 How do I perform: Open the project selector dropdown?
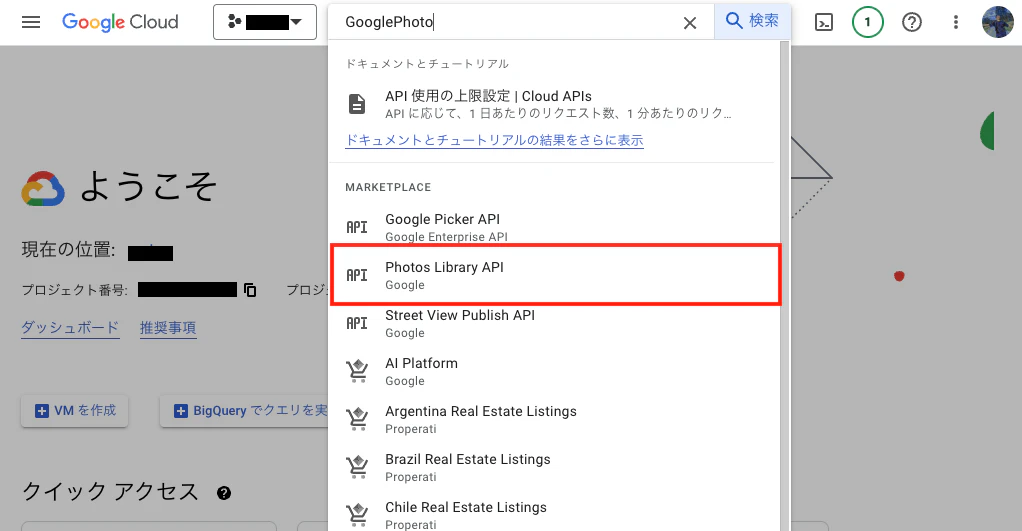(265, 22)
